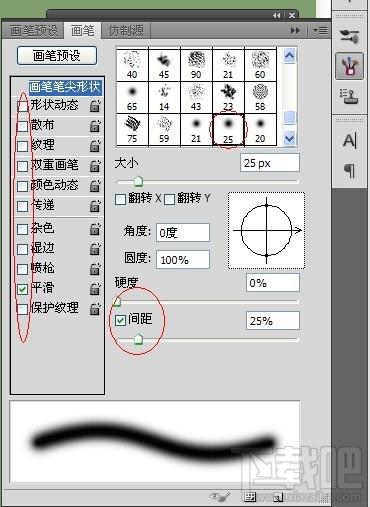
Task: Click lock icon beside 颜色动态
Action: coord(95,186)
